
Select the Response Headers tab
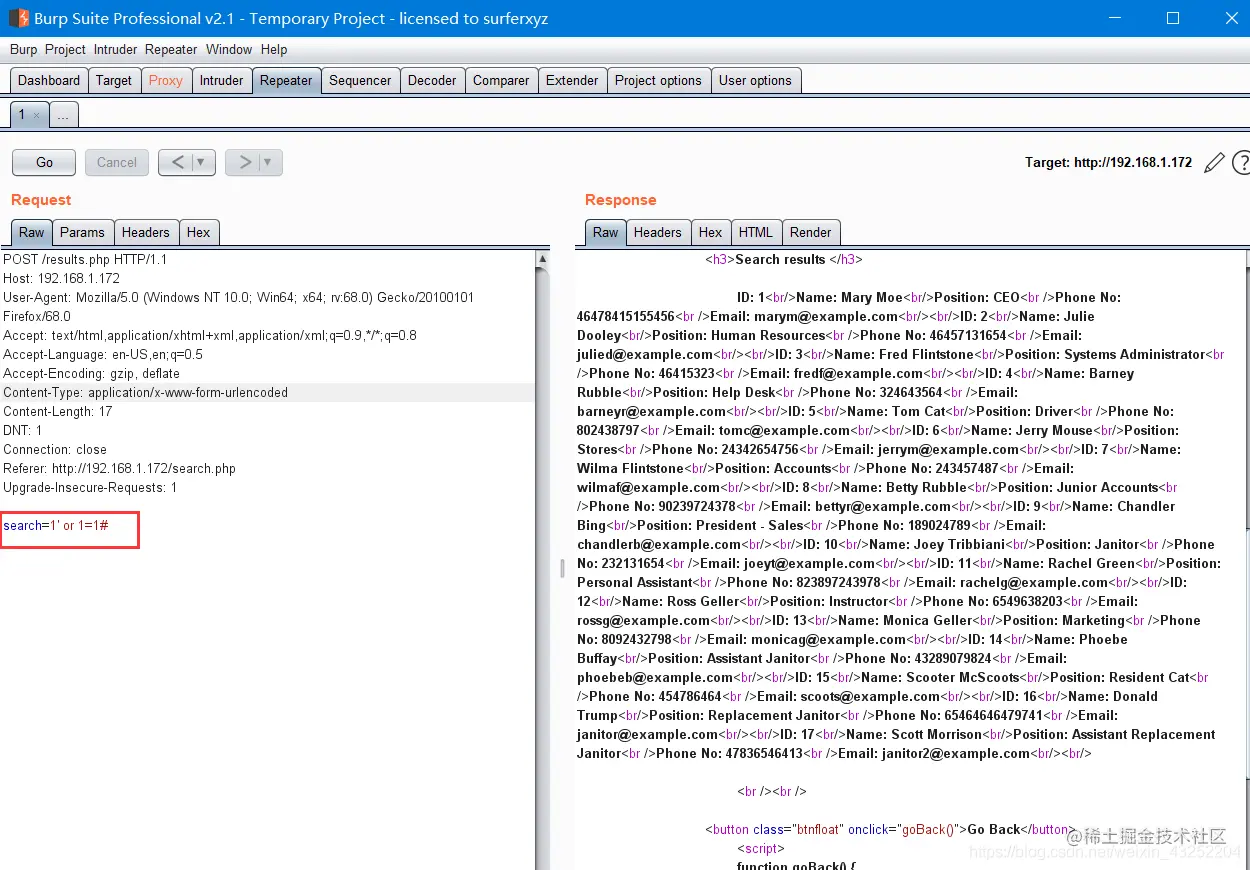coord(658,232)
